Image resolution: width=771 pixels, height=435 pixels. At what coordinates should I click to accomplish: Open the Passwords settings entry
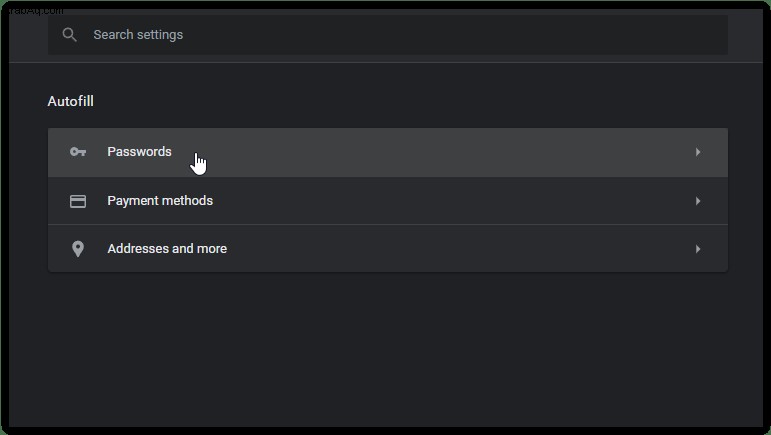click(x=388, y=152)
